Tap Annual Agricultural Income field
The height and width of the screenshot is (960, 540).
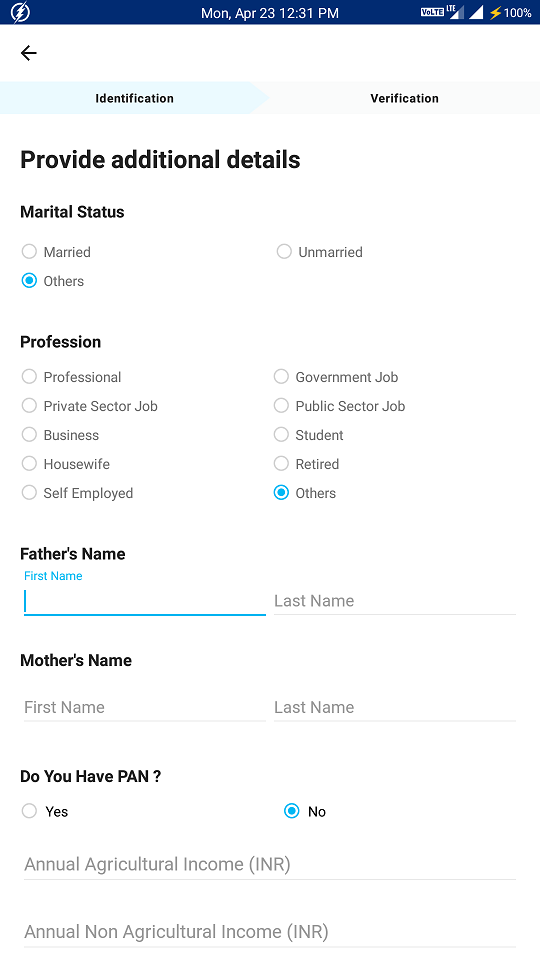(x=269, y=864)
